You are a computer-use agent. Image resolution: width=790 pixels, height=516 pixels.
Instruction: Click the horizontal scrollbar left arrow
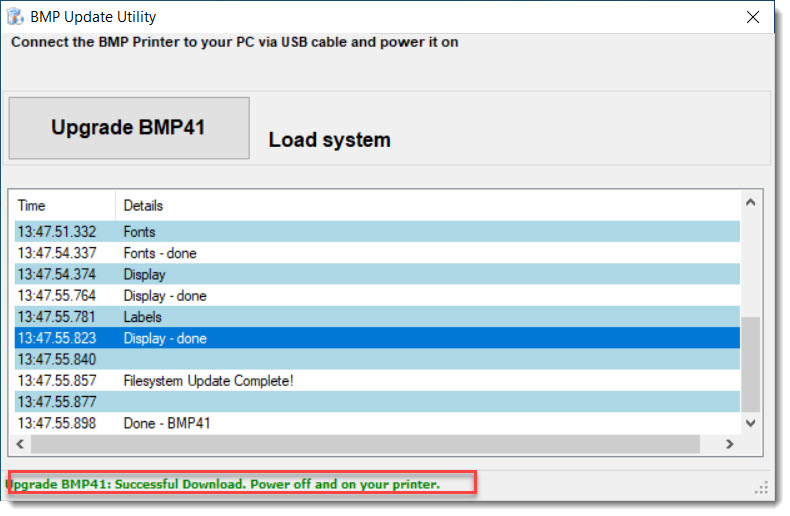[21, 444]
